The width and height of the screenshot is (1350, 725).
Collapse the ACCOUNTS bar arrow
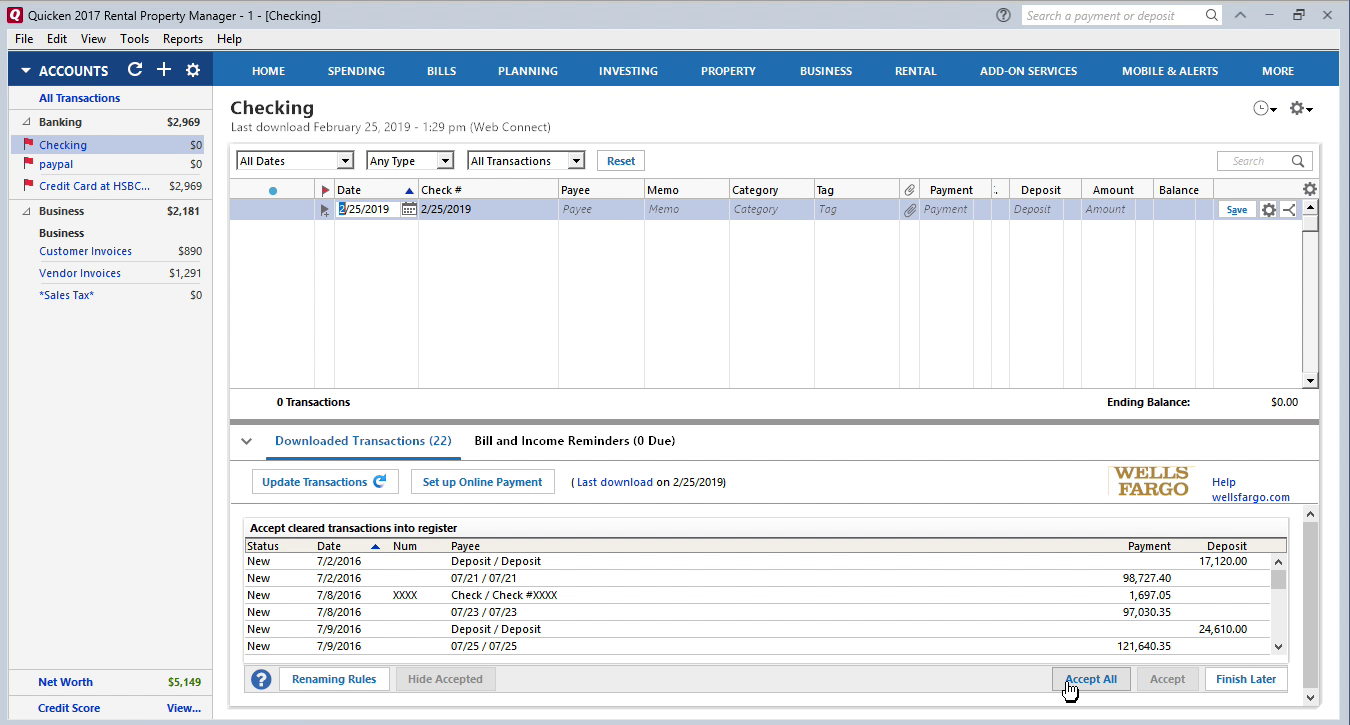tap(26, 71)
